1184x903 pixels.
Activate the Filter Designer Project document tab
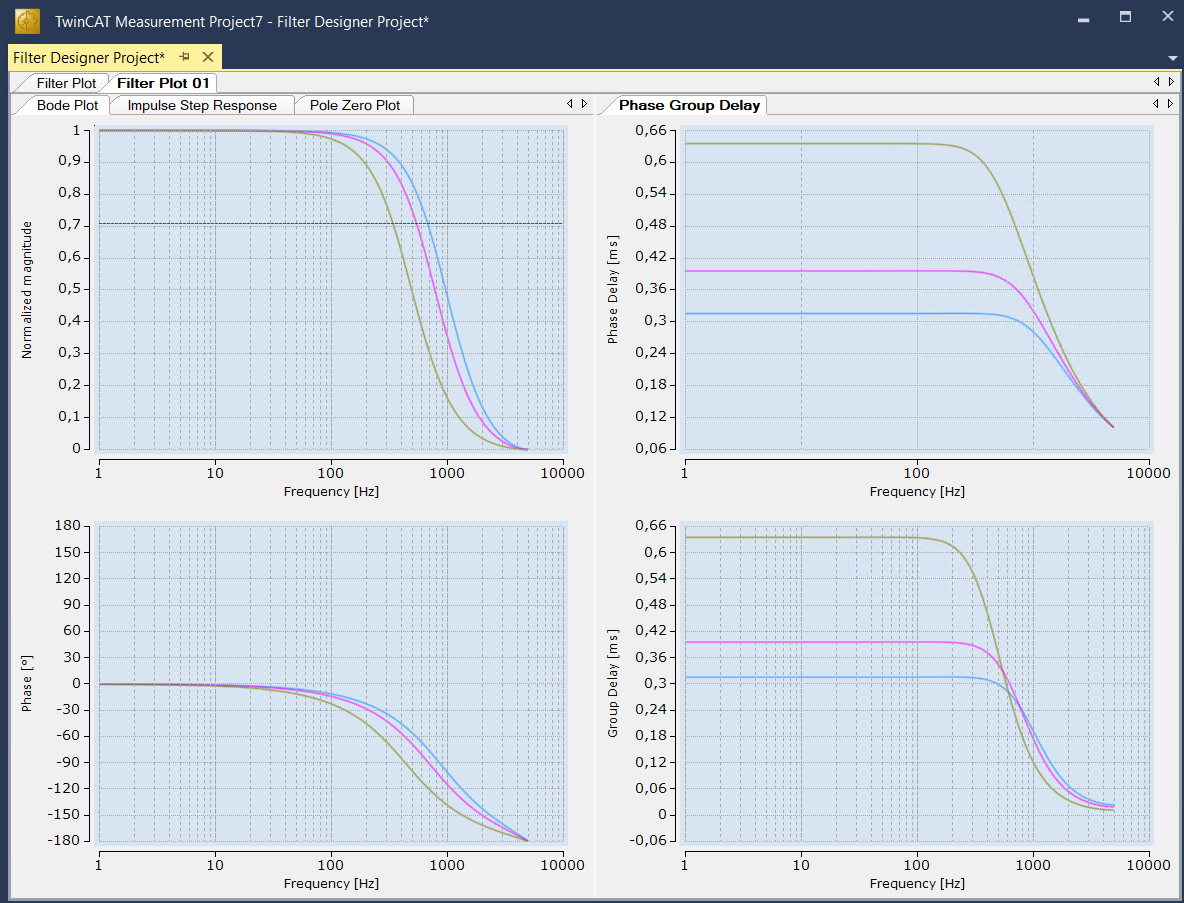point(89,57)
